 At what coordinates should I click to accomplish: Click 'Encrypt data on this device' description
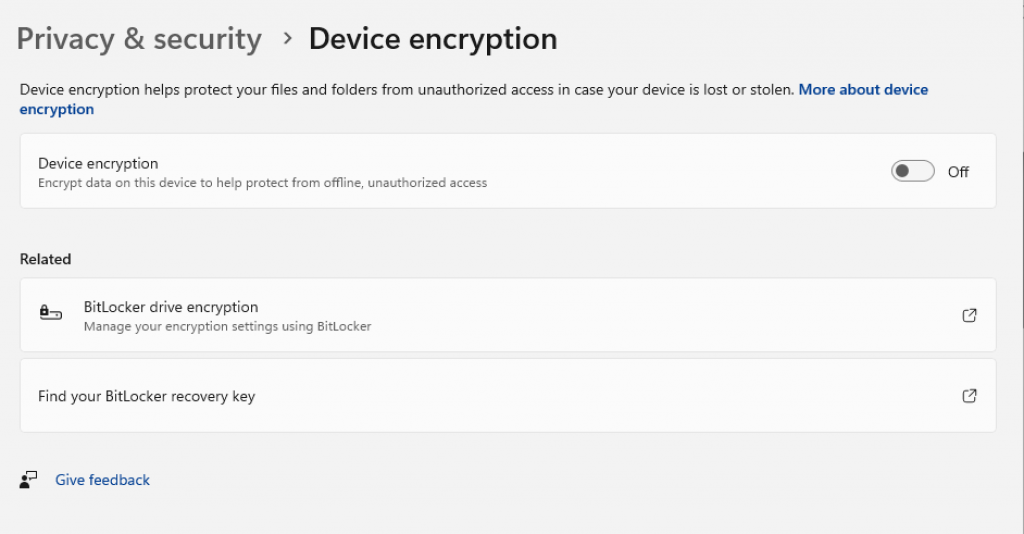(x=262, y=183)
